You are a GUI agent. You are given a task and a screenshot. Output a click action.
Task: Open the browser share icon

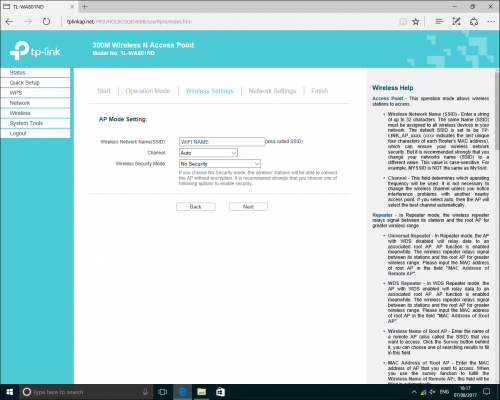pos(474,22)
